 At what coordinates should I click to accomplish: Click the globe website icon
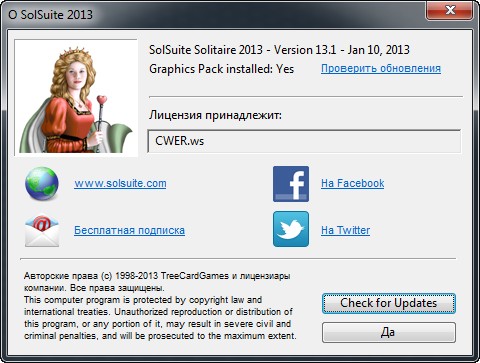42,184
